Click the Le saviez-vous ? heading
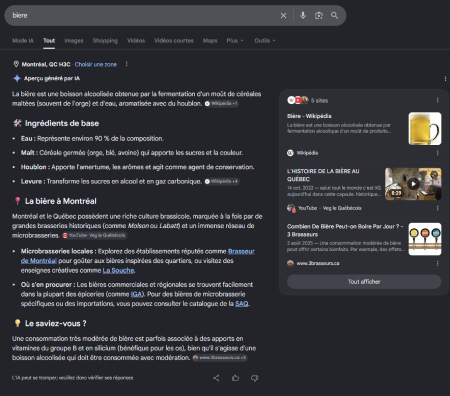 click(x=56, y=324)
